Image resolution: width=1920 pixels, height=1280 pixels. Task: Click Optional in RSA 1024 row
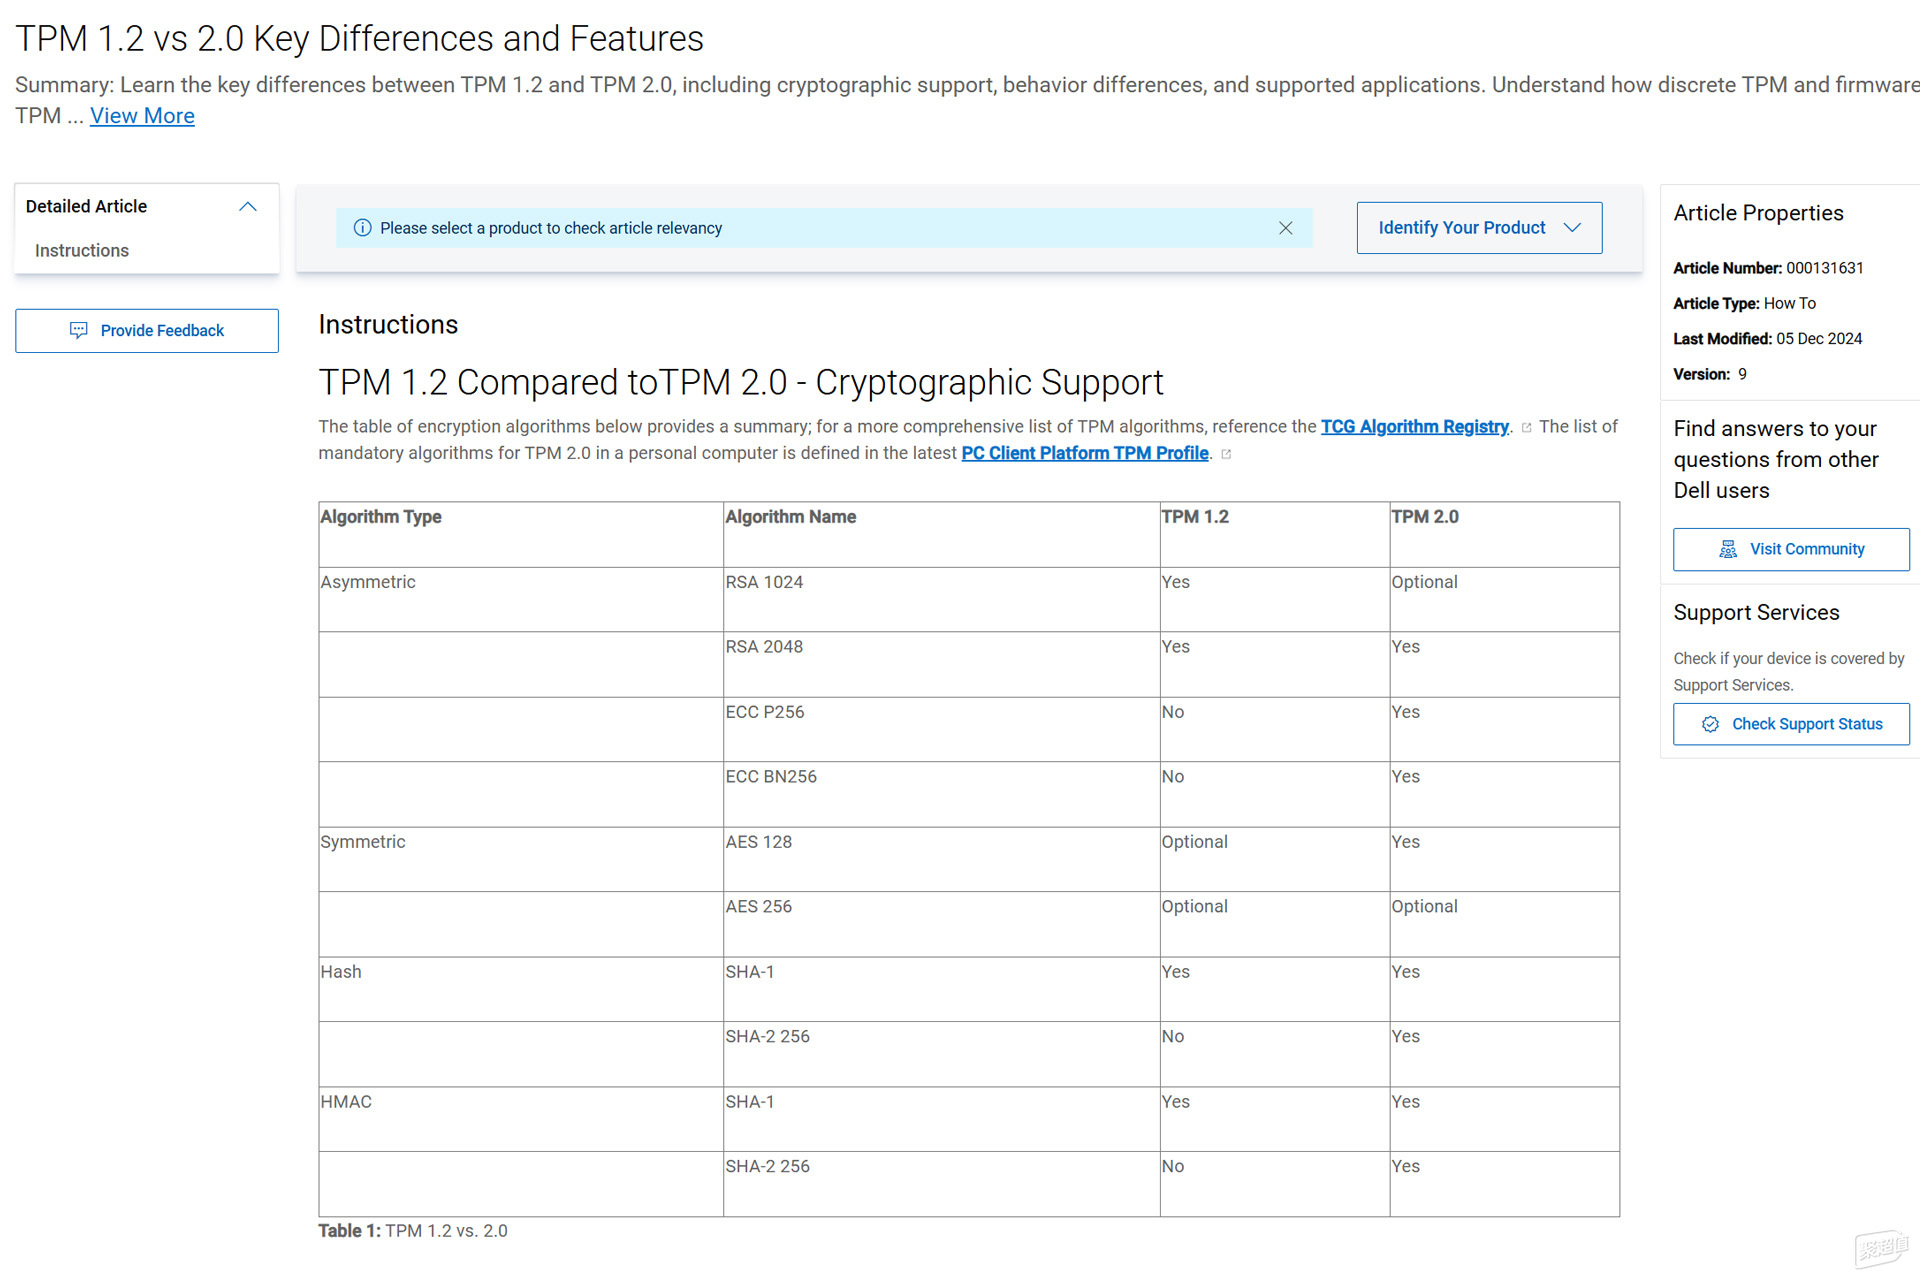pos(1504,599)
